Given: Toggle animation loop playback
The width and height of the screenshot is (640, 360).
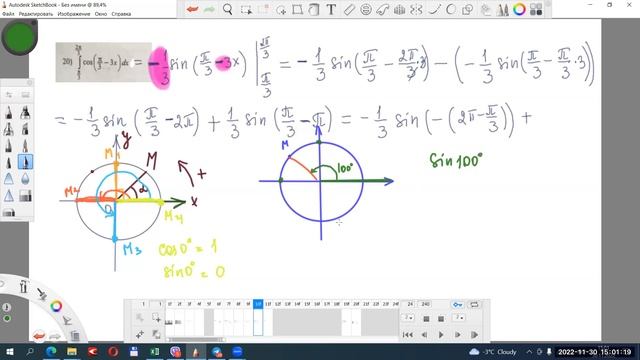Looking at the screenshot, I should pyautogui.click(x=474, y=304).
